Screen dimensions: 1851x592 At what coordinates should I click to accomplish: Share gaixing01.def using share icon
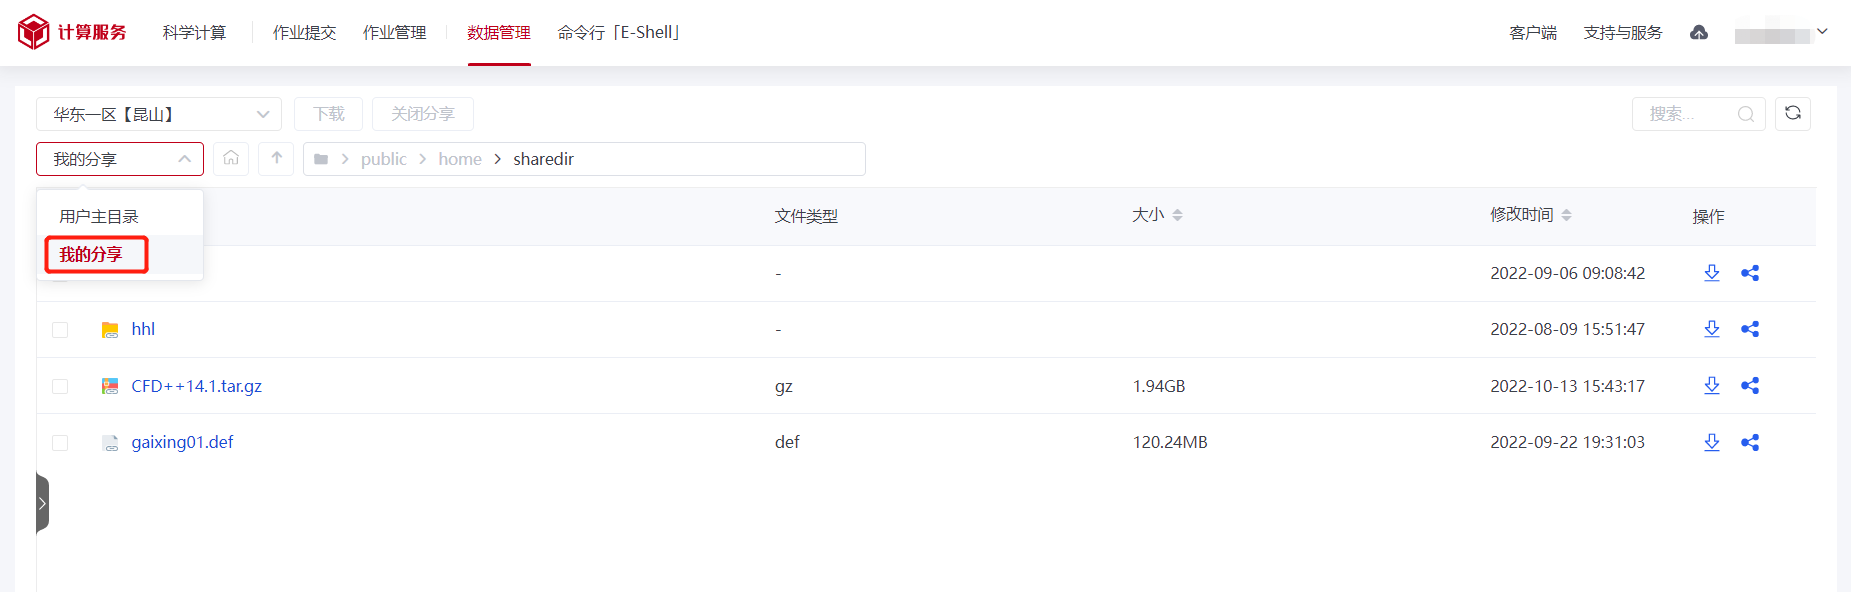(x=1750, y=442)
